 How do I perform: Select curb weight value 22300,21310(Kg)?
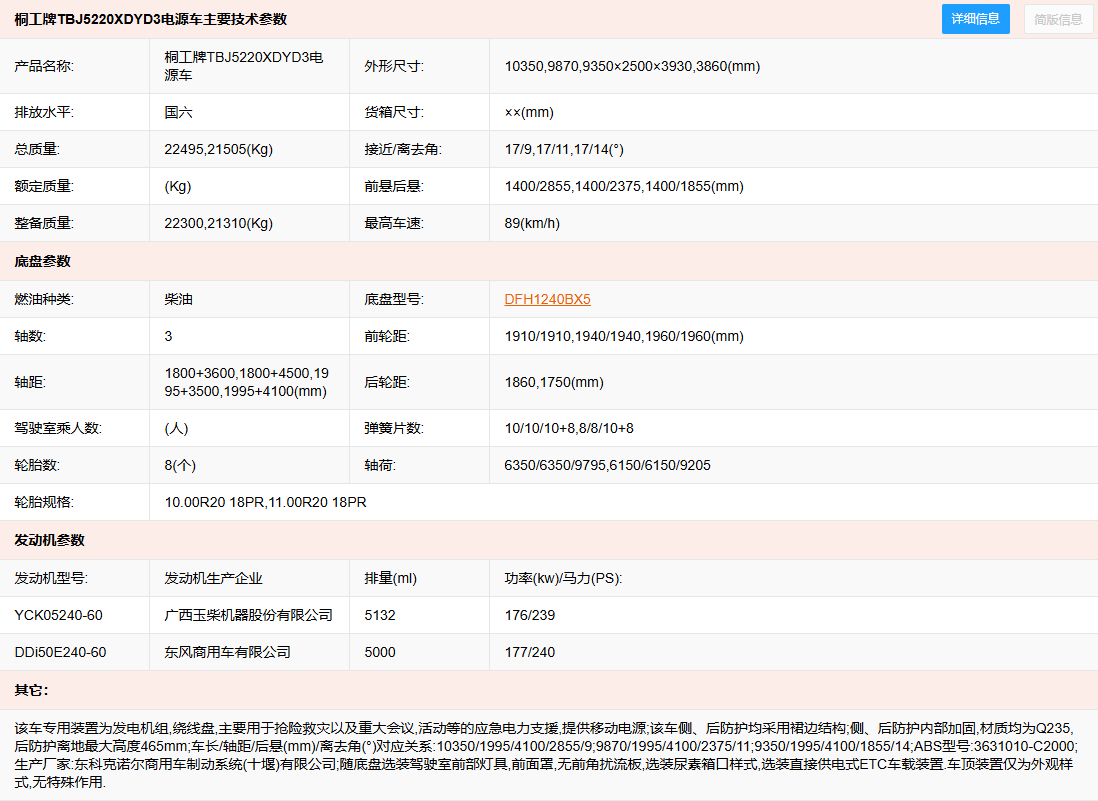pos(218,223)
